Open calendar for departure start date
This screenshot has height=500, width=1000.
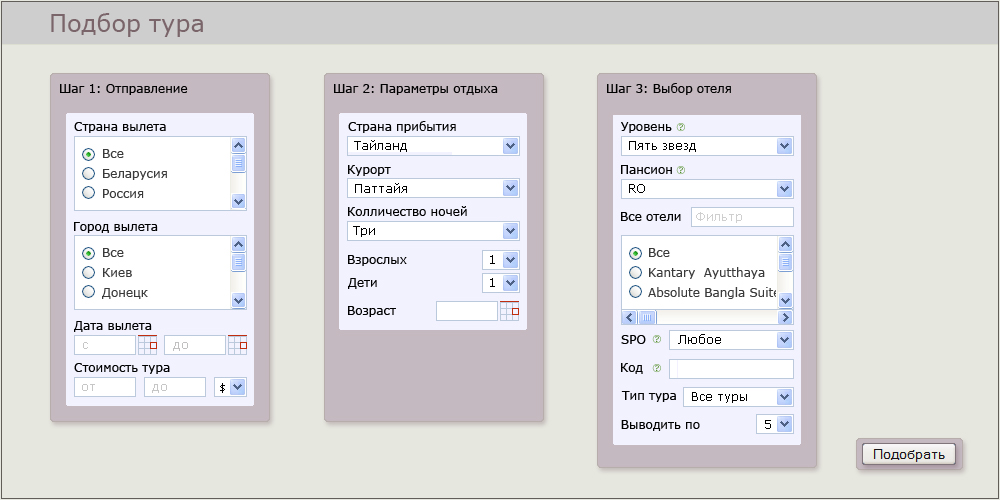[x=148, y=345]
